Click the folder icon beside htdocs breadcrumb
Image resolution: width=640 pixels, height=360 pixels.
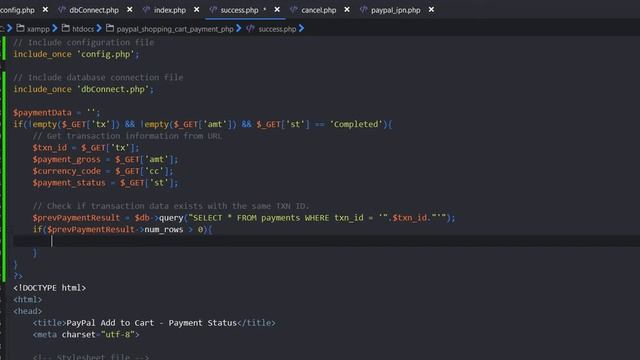(66, 28)
